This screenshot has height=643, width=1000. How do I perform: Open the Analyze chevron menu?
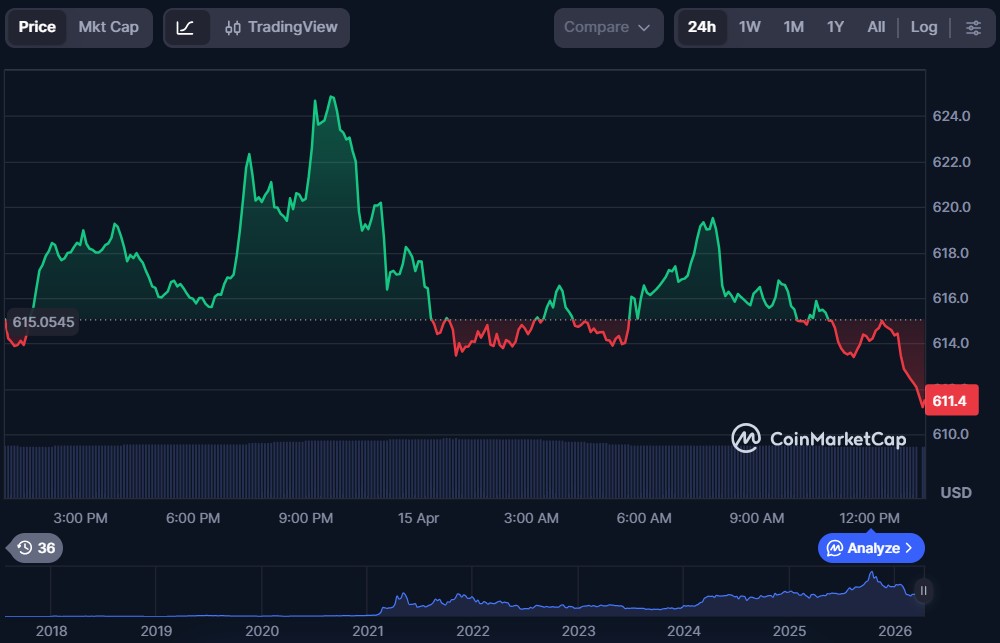tap(909, 548)
